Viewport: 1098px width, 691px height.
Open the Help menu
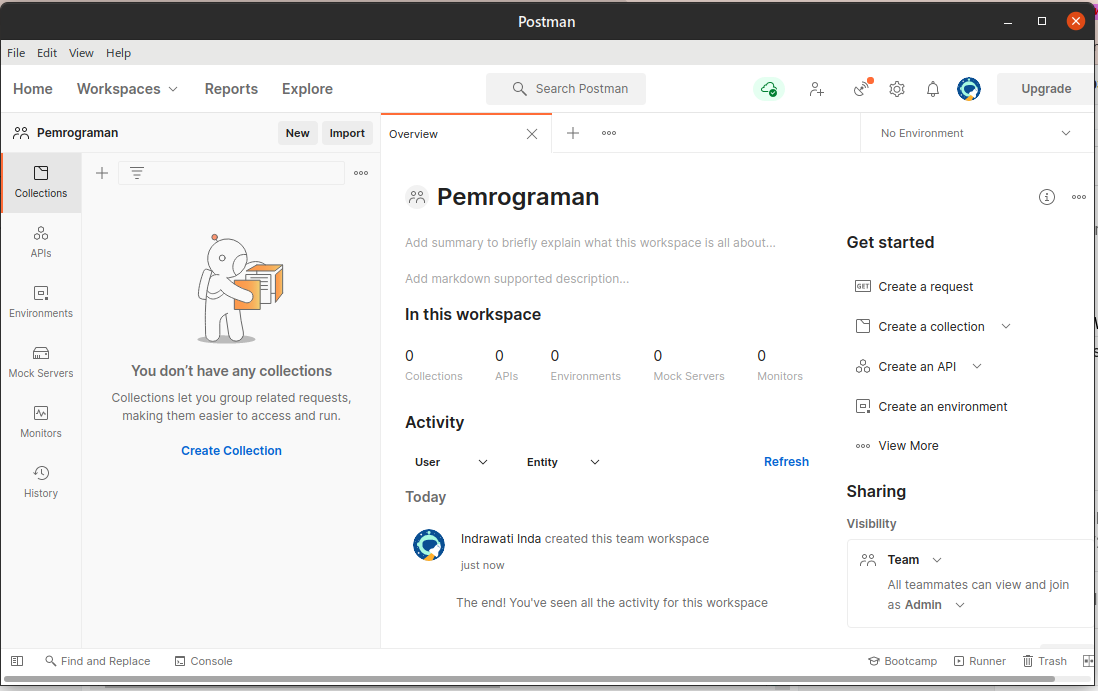118,53
